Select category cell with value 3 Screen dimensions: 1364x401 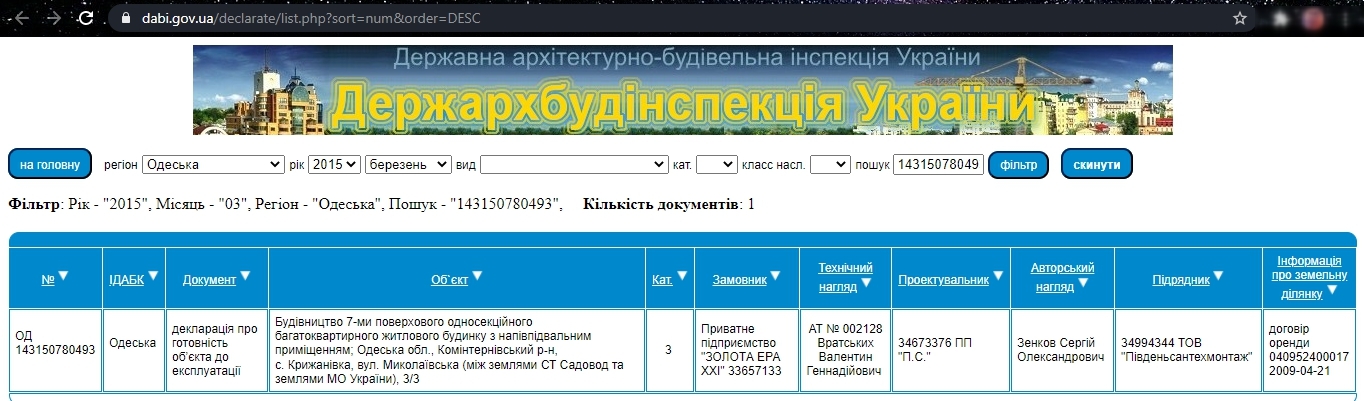pos(668,350)
